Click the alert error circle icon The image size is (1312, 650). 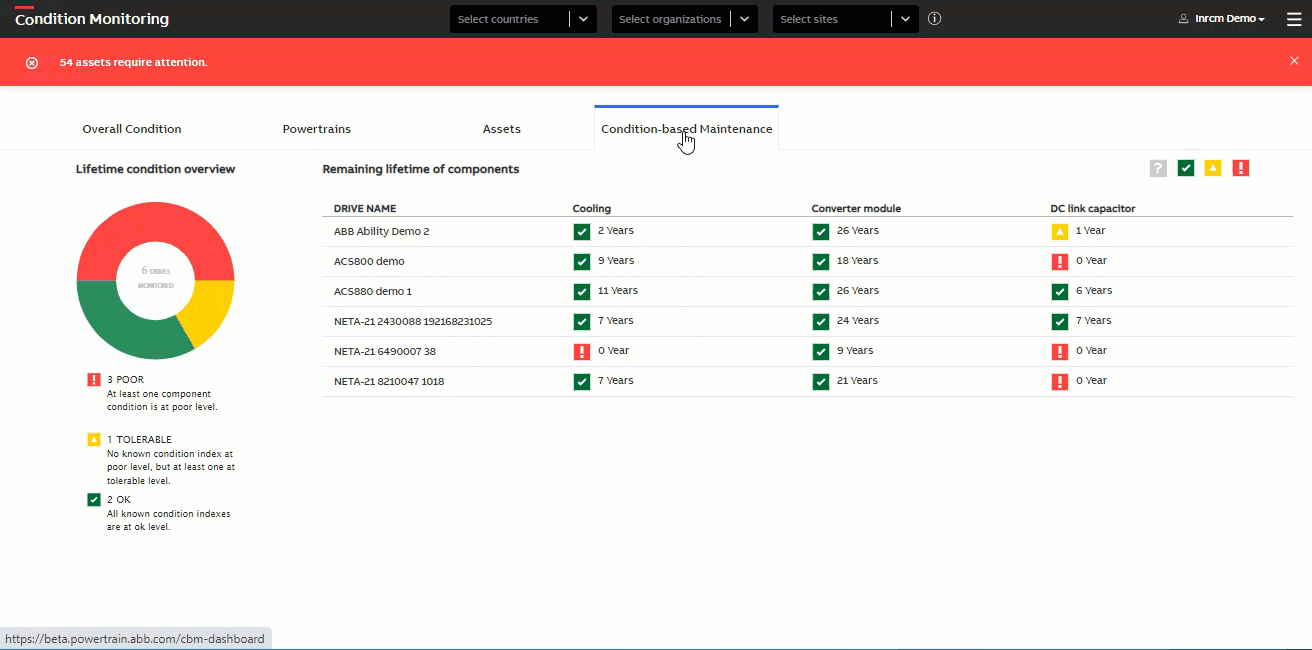click(x=32, y=62)
